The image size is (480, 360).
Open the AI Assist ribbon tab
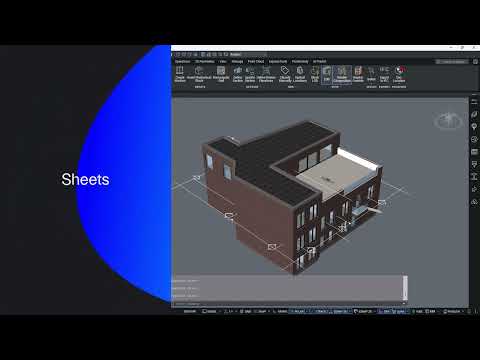point(319,61)
